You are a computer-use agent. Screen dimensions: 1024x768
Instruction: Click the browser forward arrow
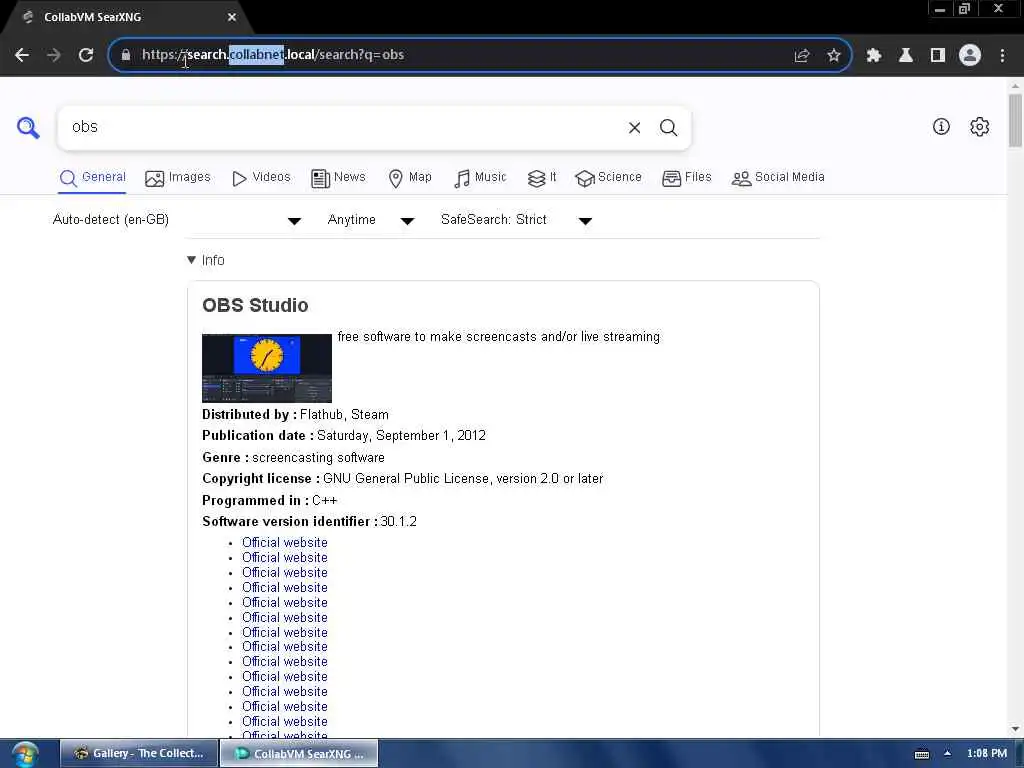[54, 55]
